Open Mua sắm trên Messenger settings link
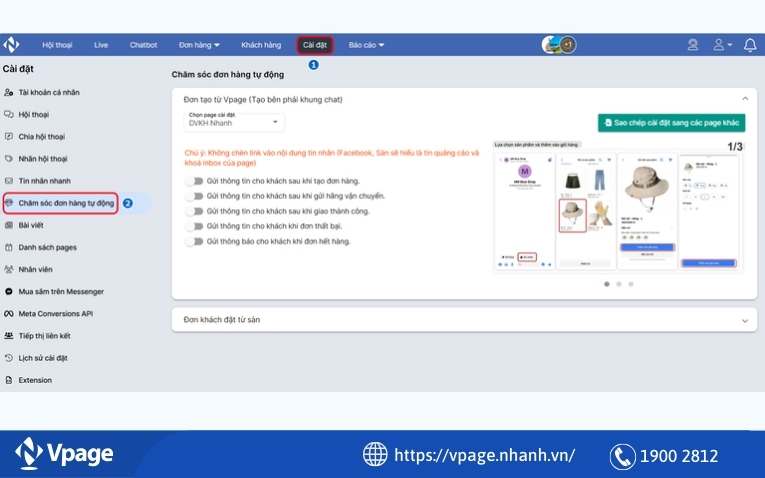The height and width of the screenshot is (478, 765). [x=61, y=292]
